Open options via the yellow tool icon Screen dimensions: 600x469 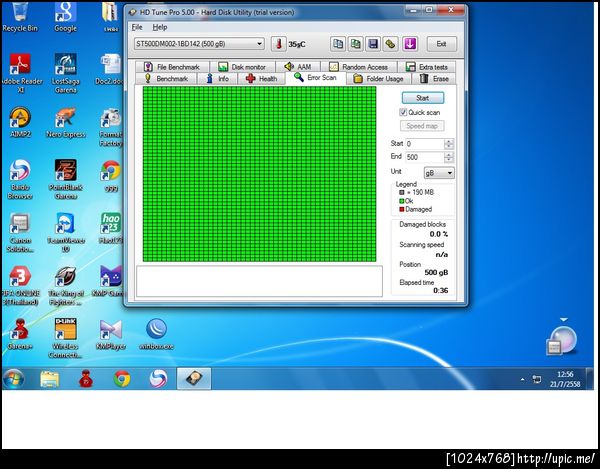pyautogui.click(x=391, y=44)
